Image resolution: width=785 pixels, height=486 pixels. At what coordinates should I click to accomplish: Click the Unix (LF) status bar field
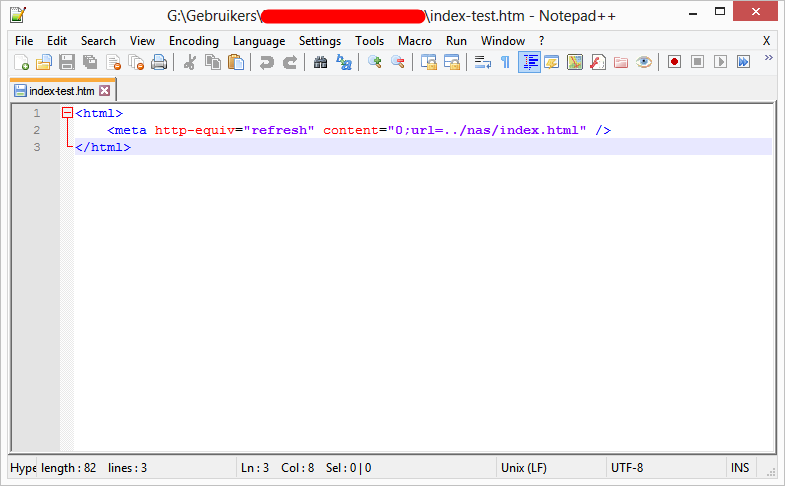522,468
